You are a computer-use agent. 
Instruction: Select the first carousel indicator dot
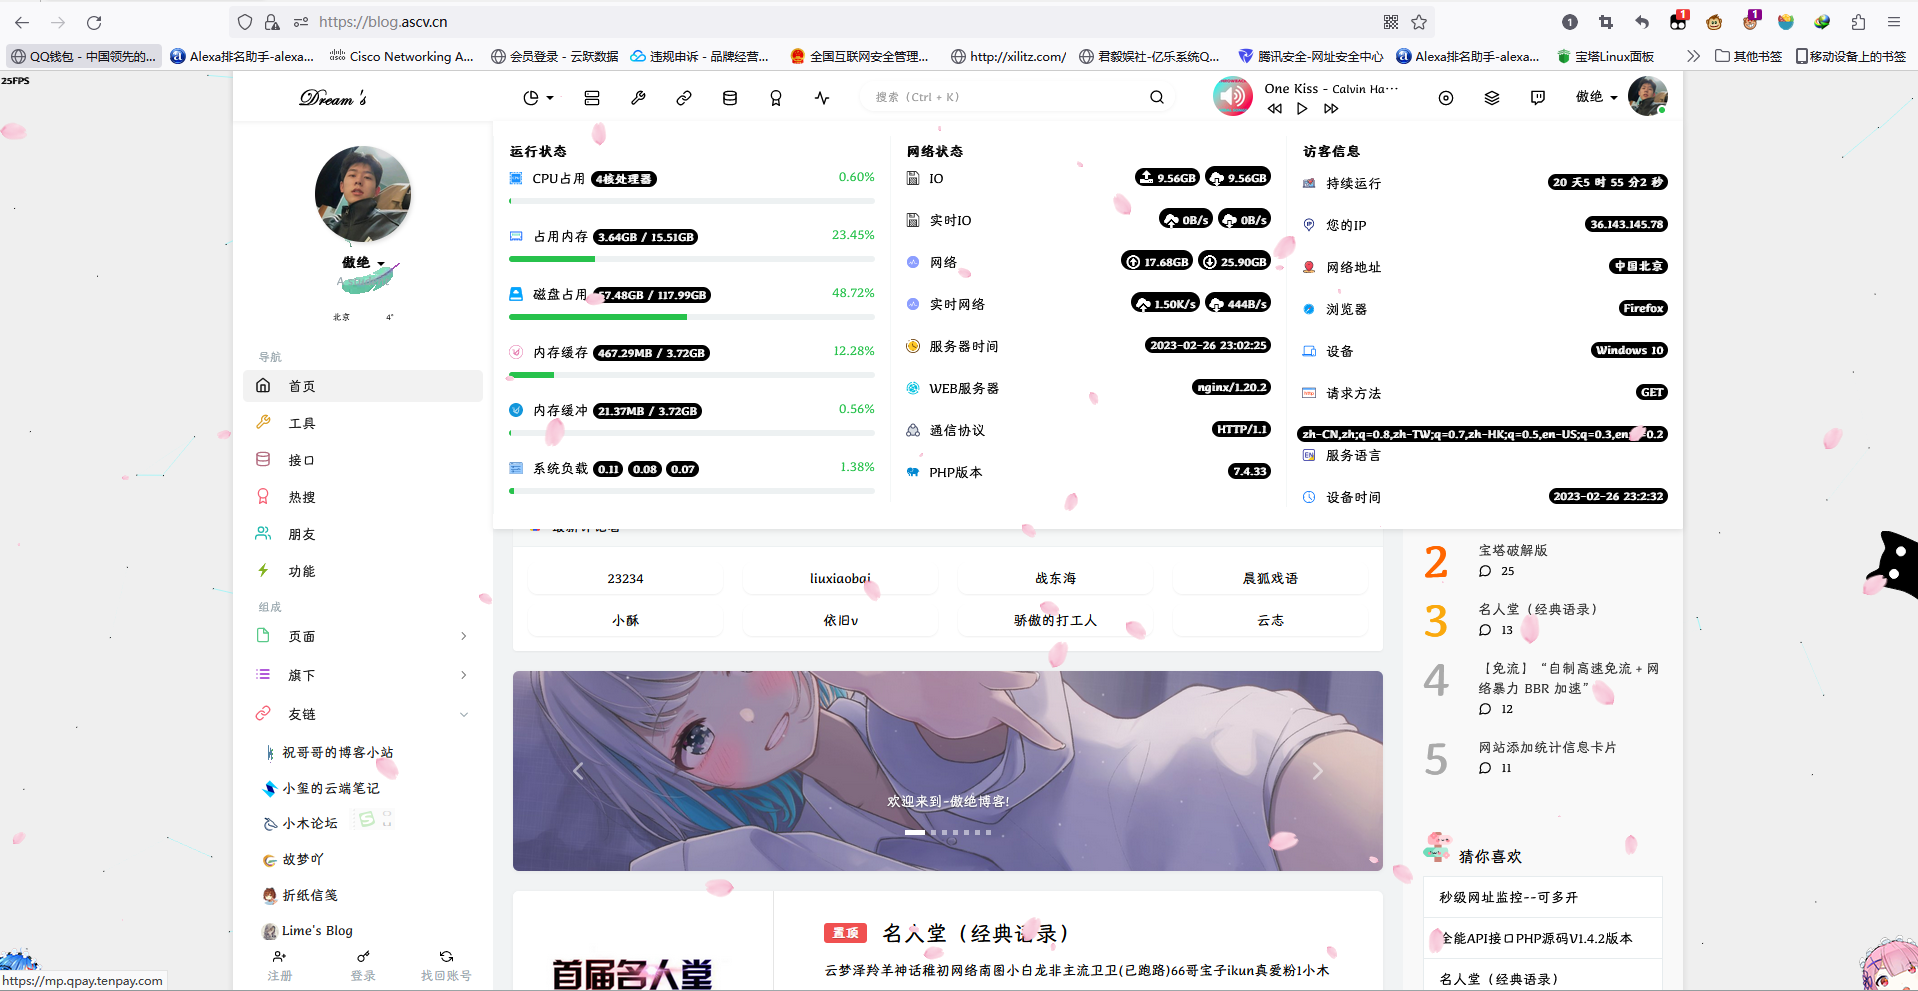pos(915,832)
